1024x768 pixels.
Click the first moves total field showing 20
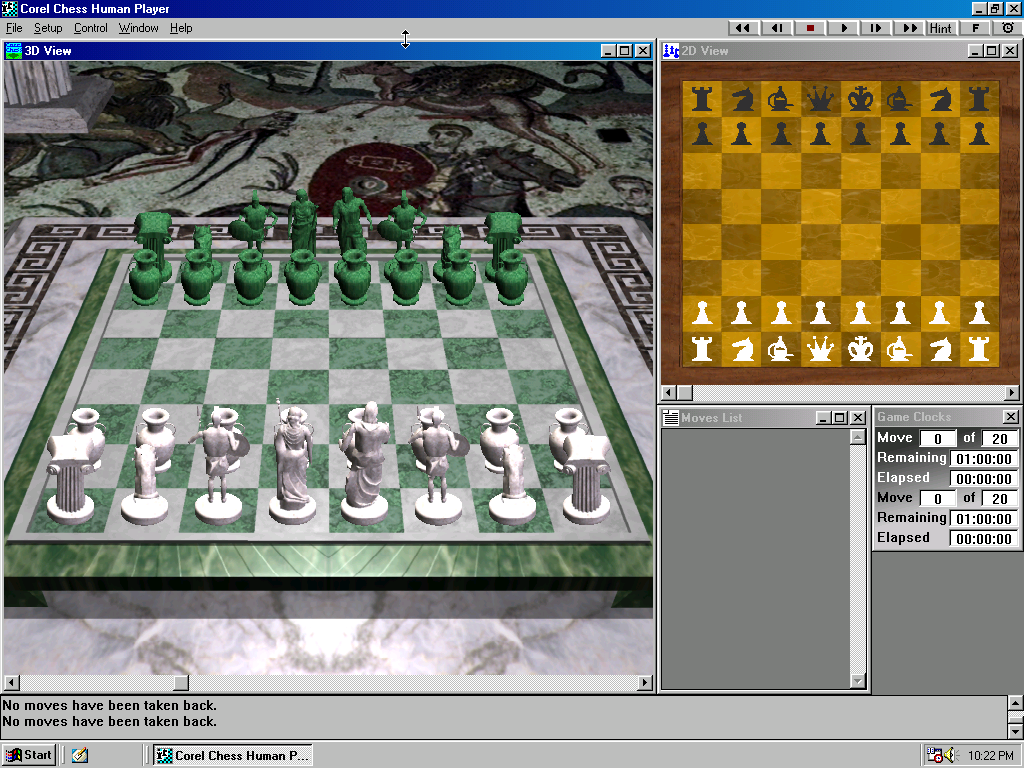point(1000,439)
